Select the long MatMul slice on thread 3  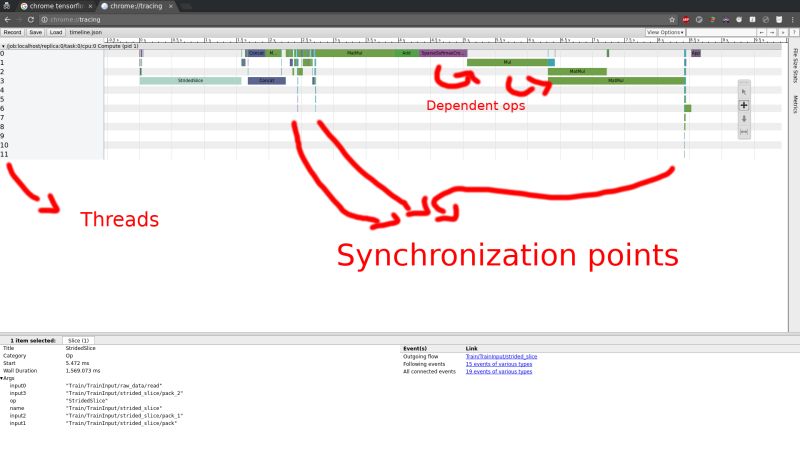point(616,81)
